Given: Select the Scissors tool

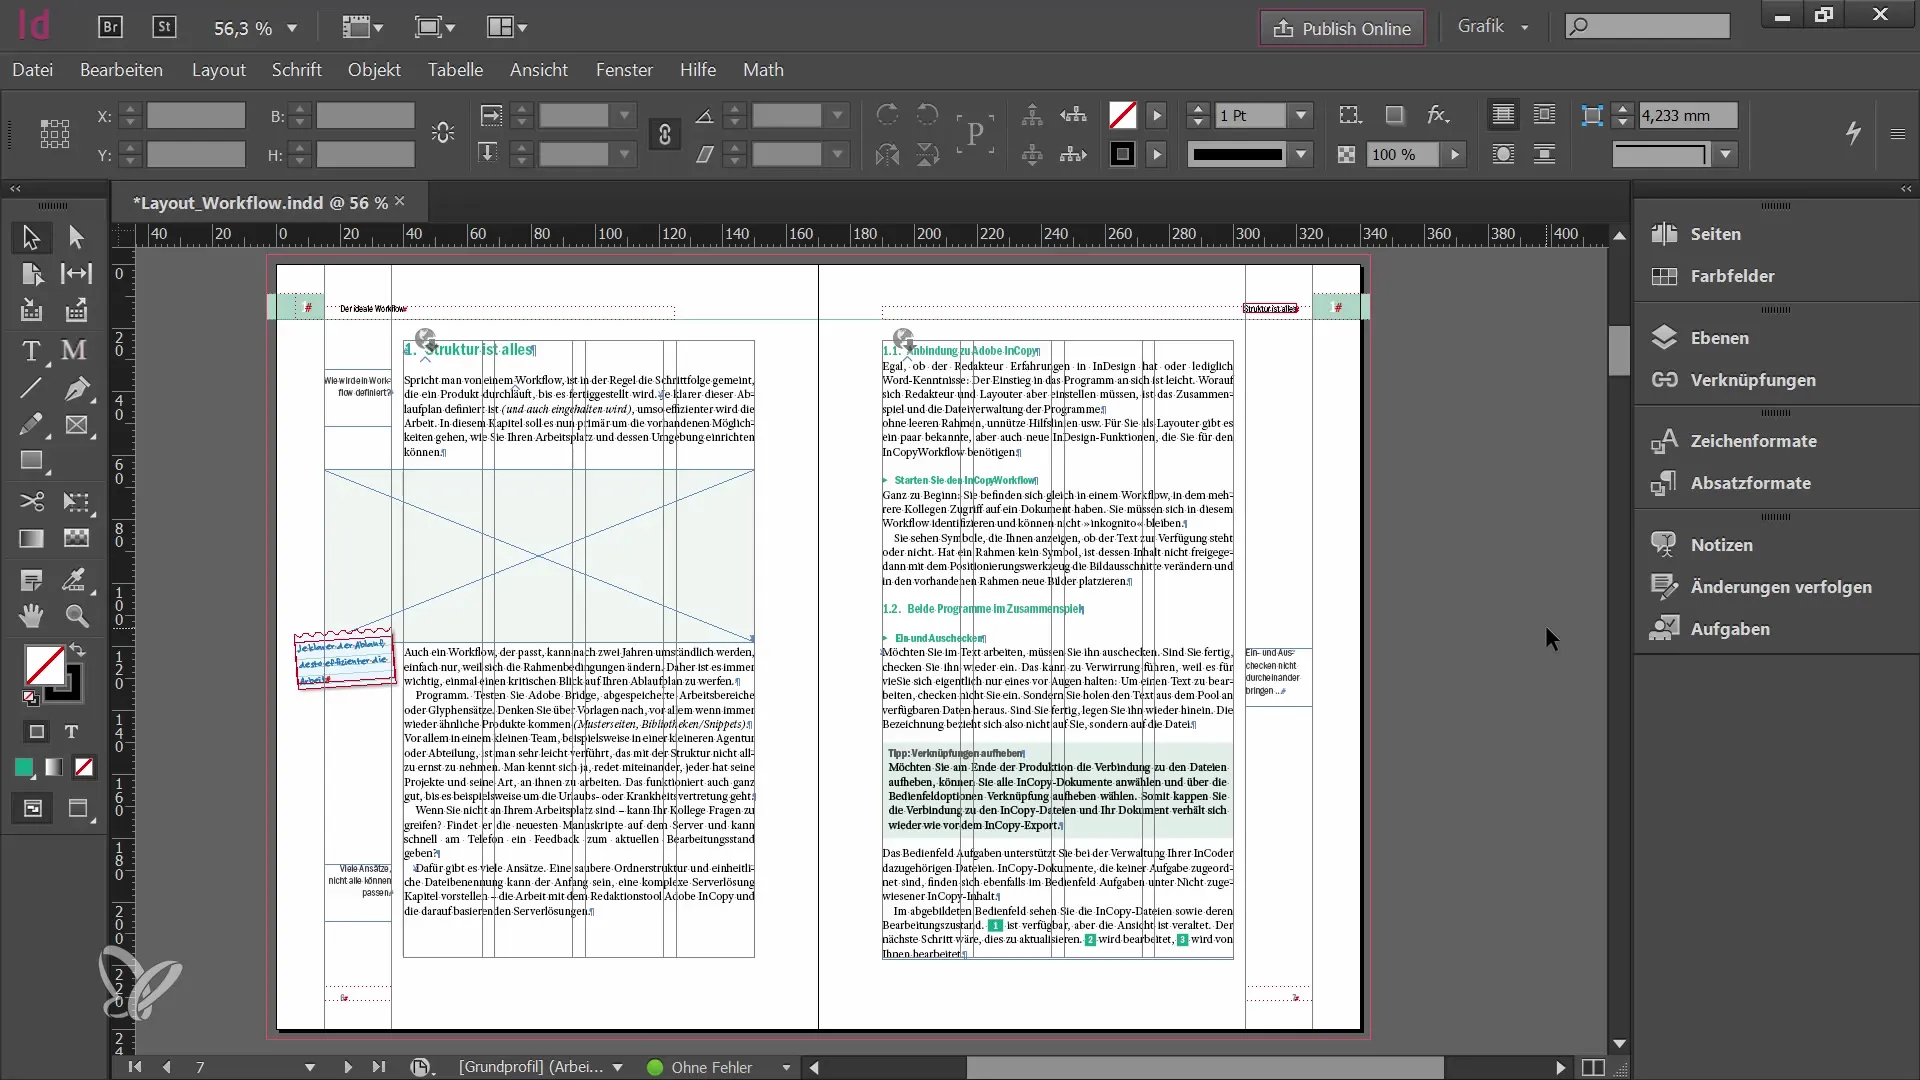Looking at the screenshot, I should pos(31,501).
